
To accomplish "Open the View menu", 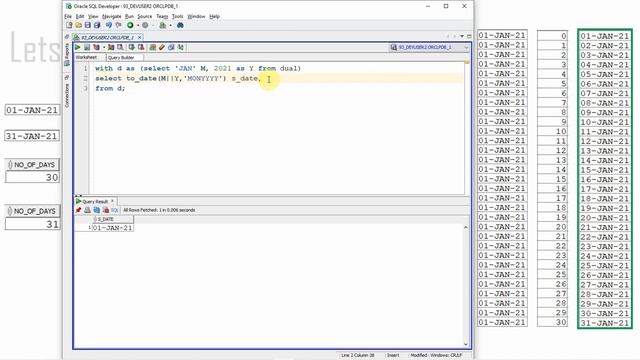I will coord(93,16).
